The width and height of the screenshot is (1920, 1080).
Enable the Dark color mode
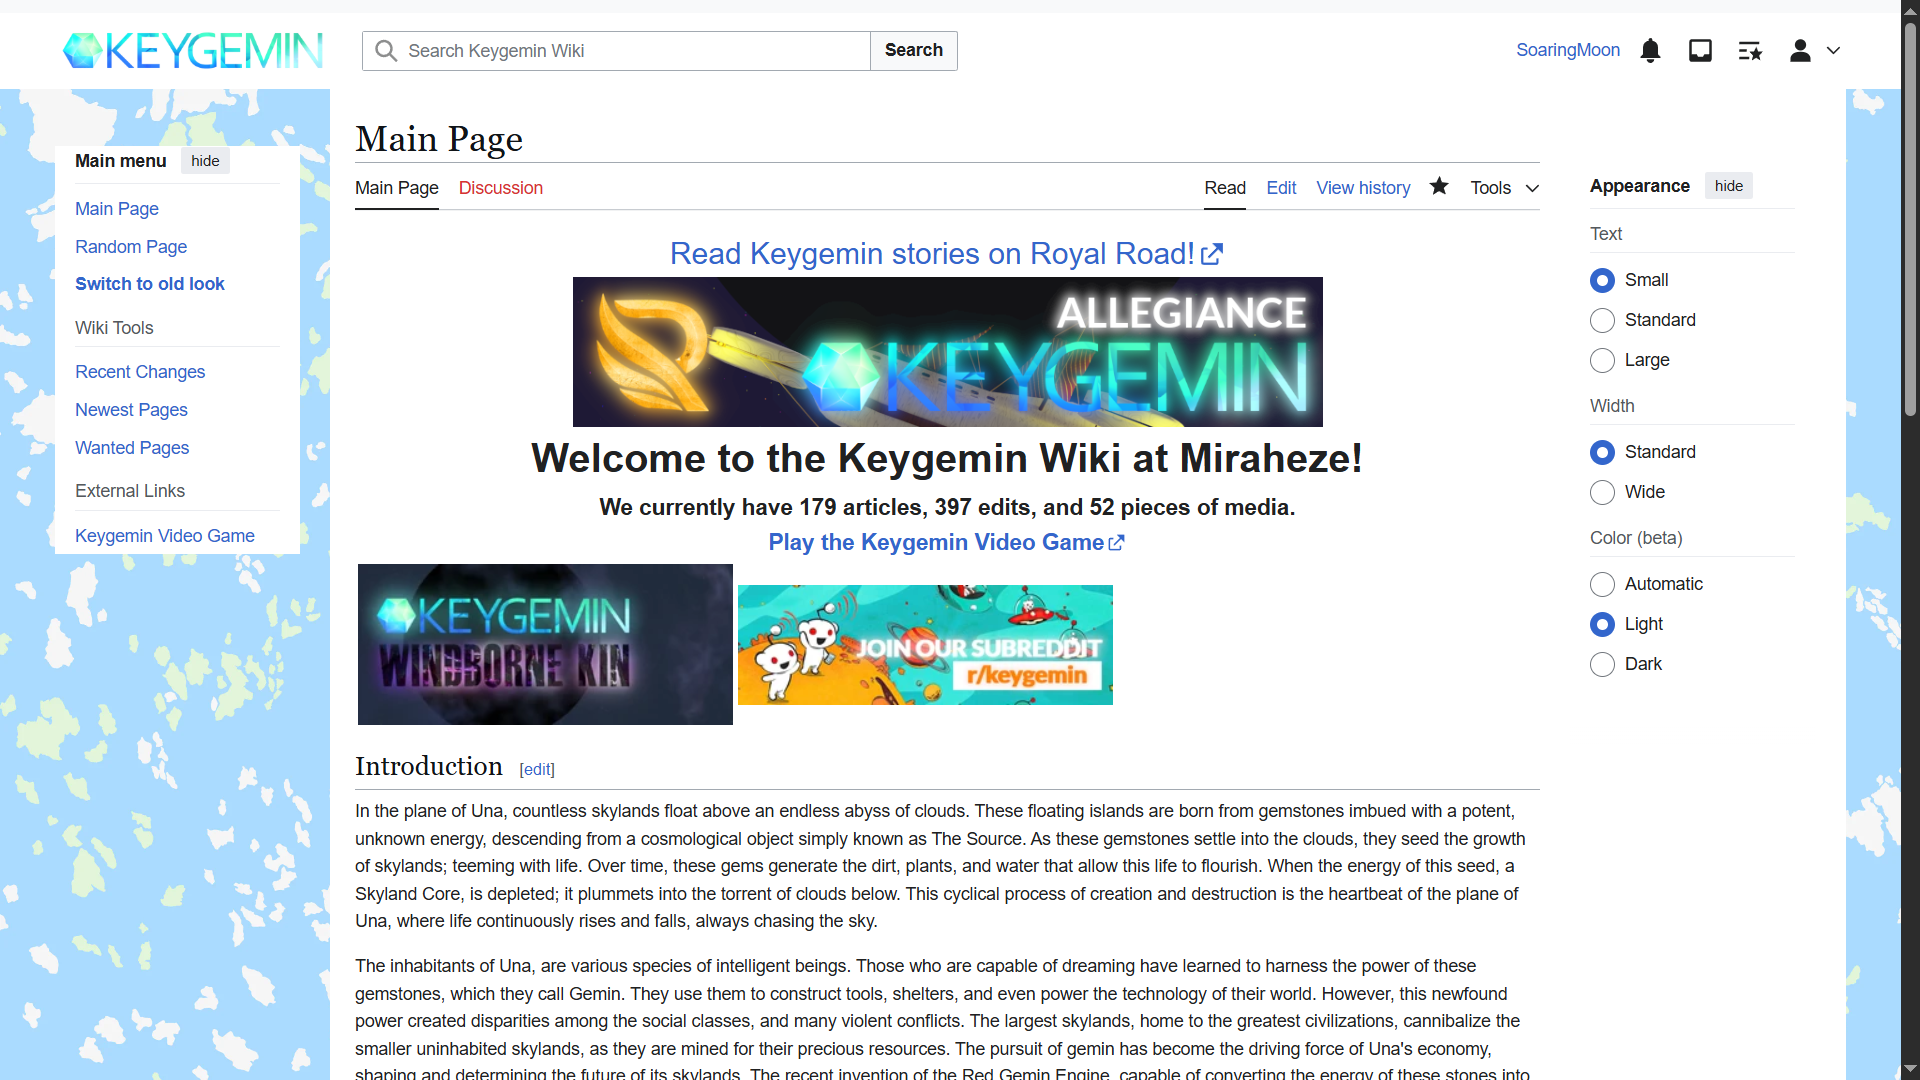(x=1602, y=664)
